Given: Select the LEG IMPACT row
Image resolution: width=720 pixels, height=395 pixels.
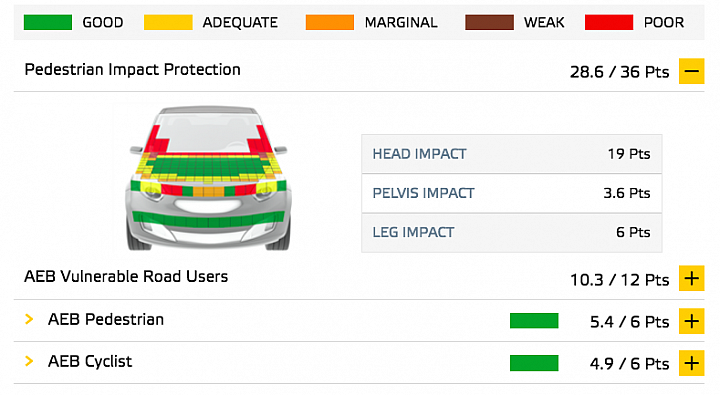Looking at the screenshot, I should 512,232.
